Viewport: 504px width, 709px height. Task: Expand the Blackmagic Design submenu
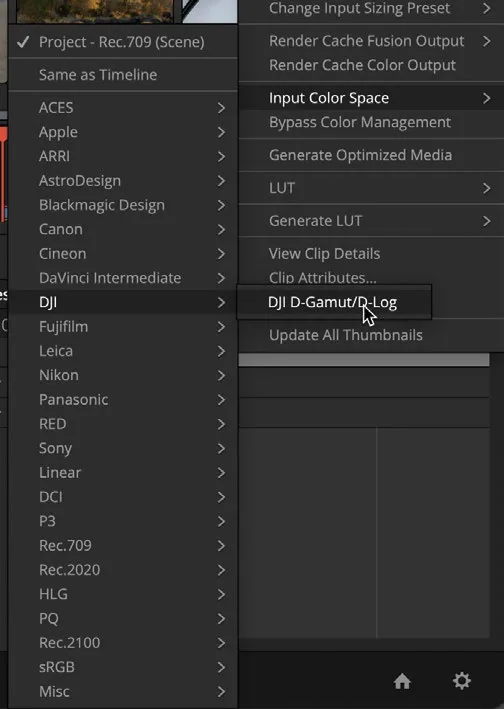pyautogui.click(x=122, y=205)
